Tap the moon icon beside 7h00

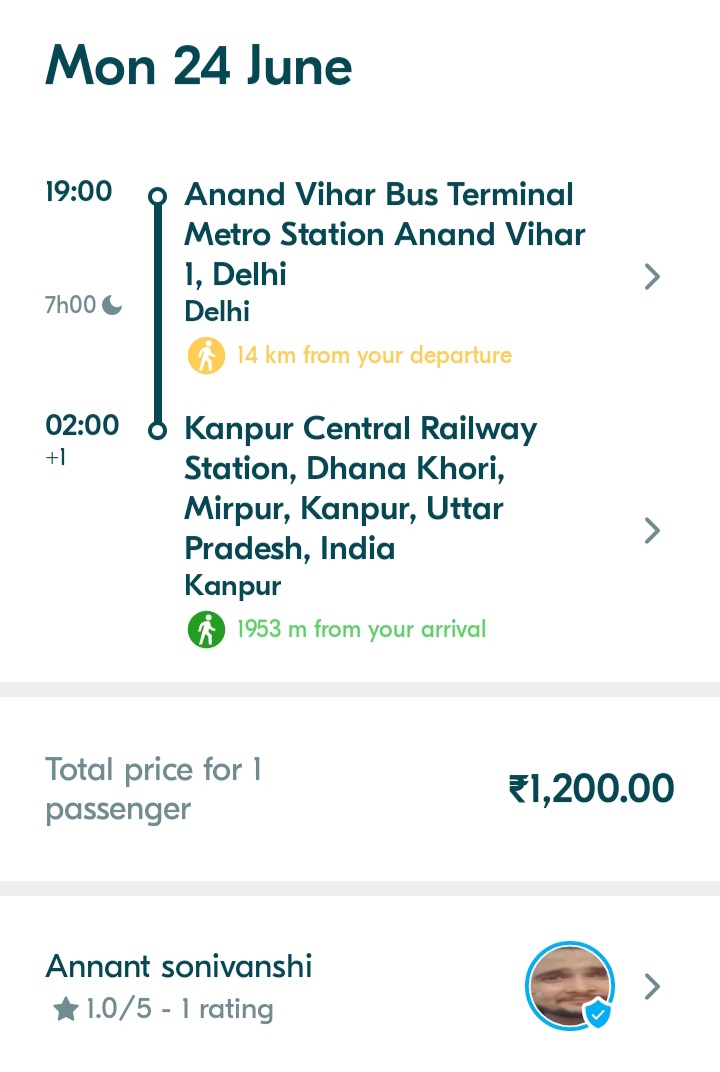(x=112, y=305)
